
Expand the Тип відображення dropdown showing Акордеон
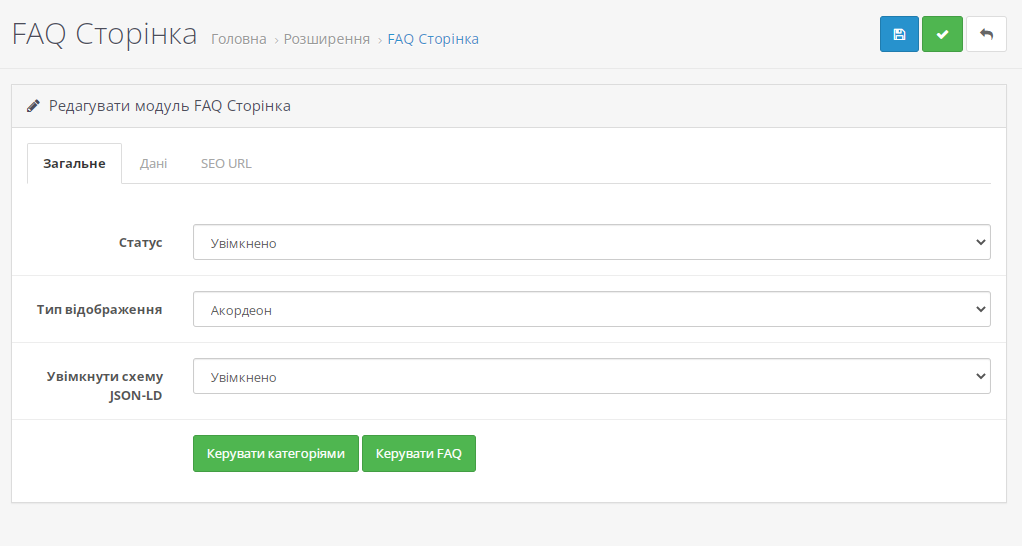coord(591,309)
